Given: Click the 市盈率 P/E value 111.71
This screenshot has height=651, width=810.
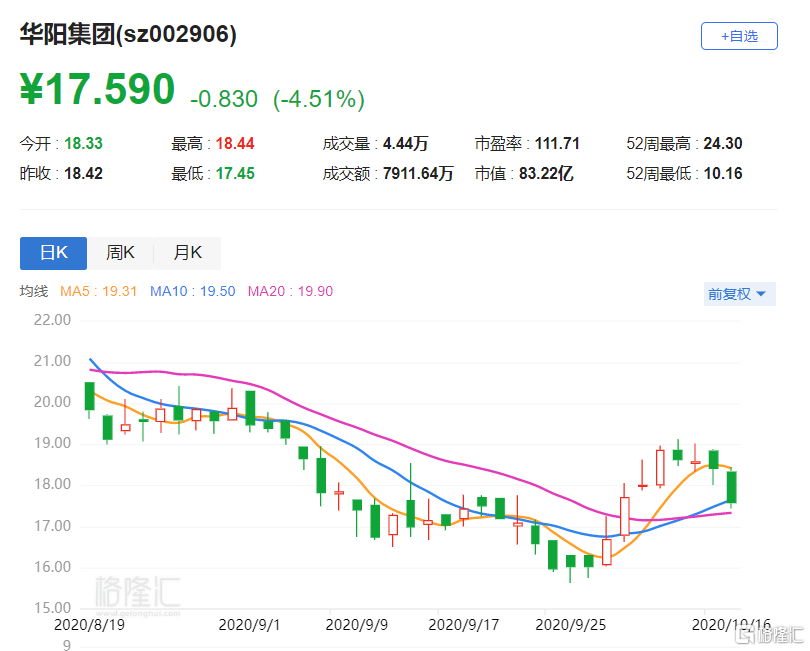Looking at the screenshot, I should click(557, 143).
